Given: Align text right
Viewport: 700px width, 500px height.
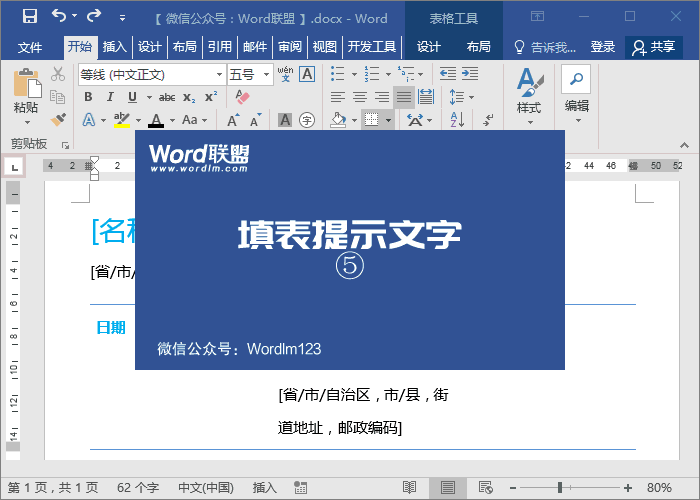Looking at the screenshot, I should click(x=382, y=97).
